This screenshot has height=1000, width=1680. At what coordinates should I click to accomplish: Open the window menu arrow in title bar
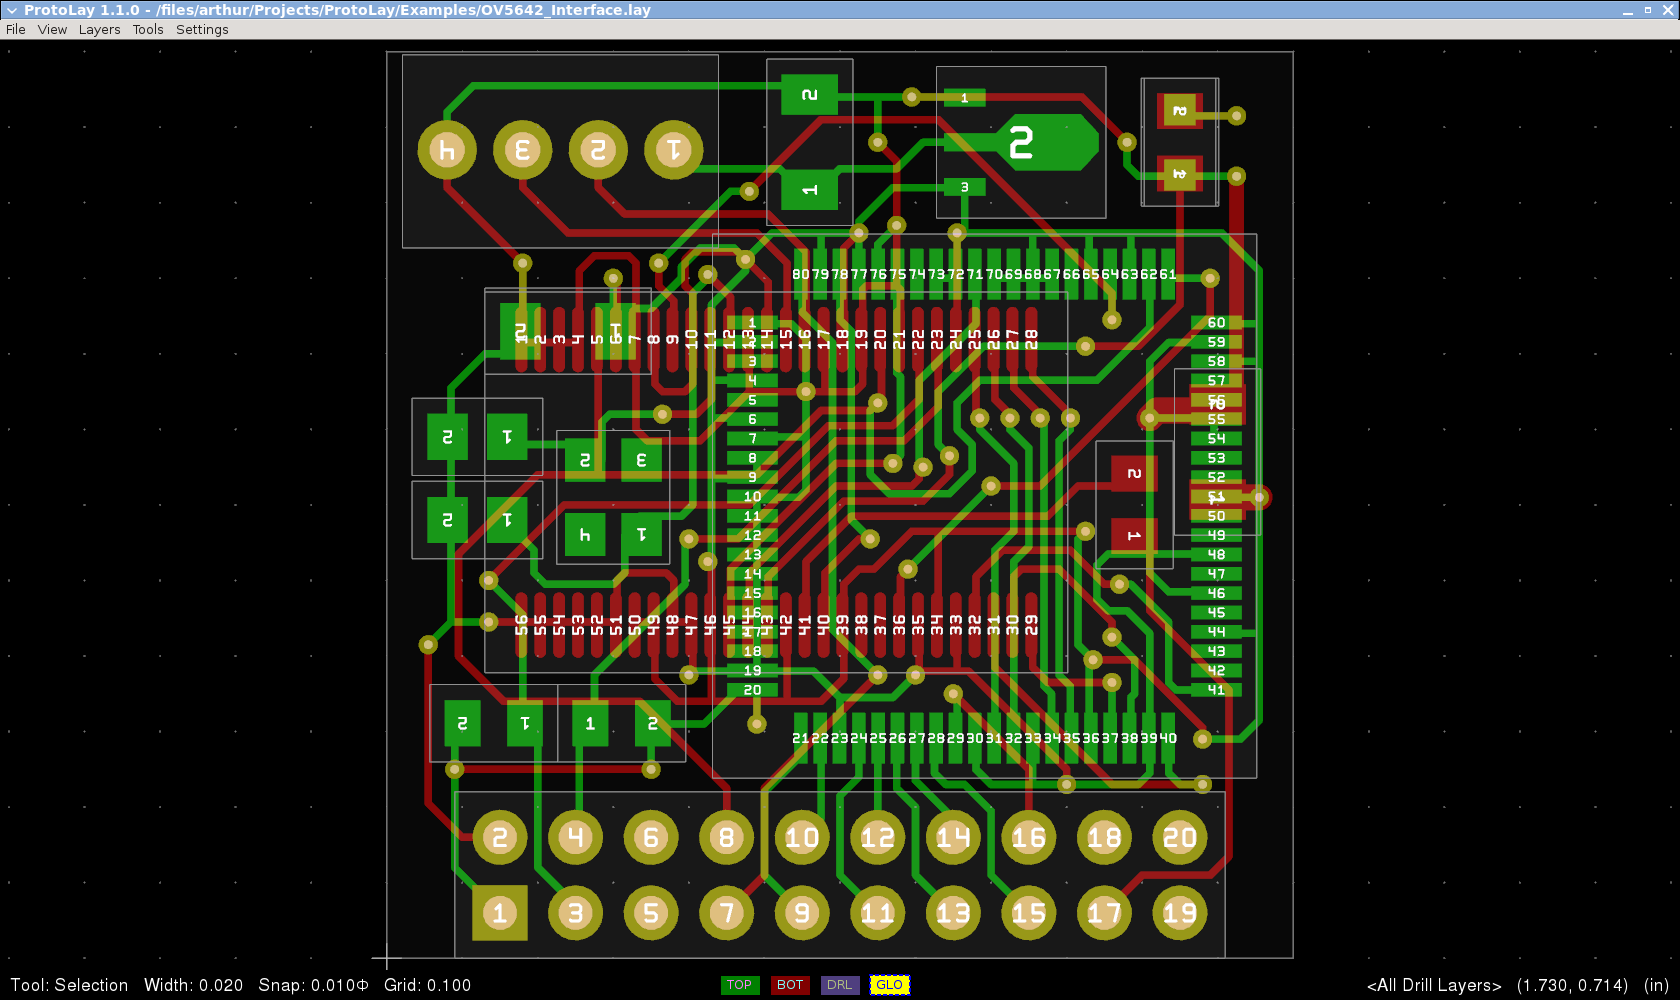[x=12, y=10]
